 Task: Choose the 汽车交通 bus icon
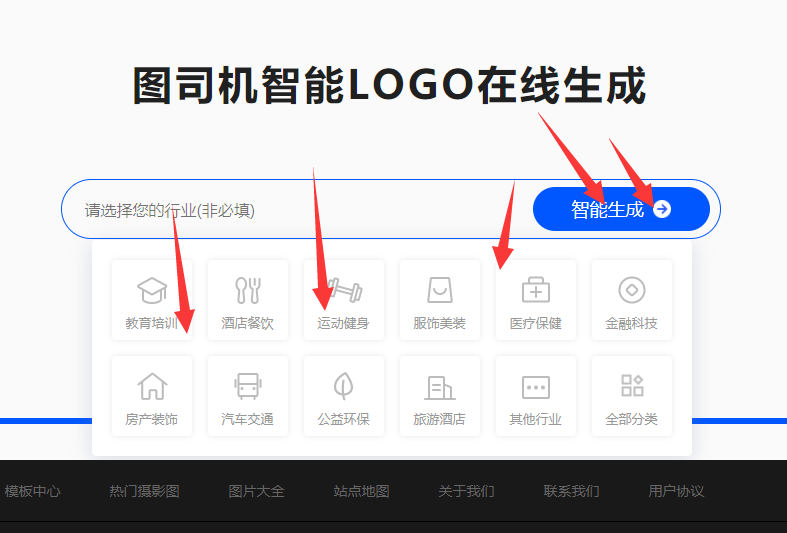[x=248, y=386]
